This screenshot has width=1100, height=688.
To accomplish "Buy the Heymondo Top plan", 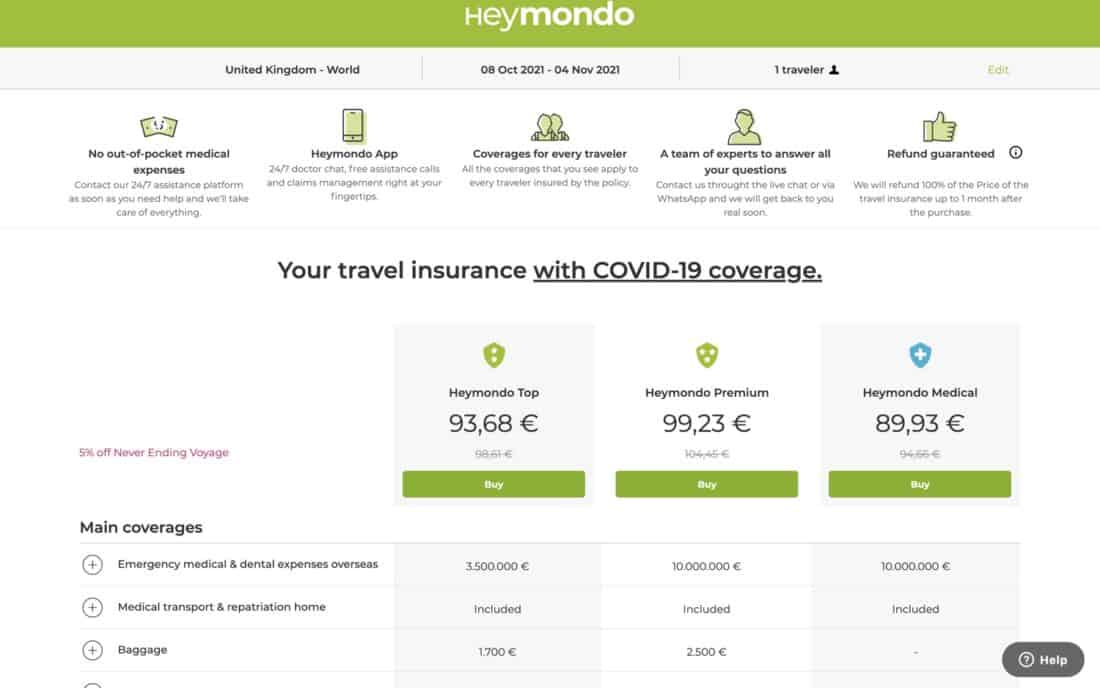I will click(x=494, y=484).
